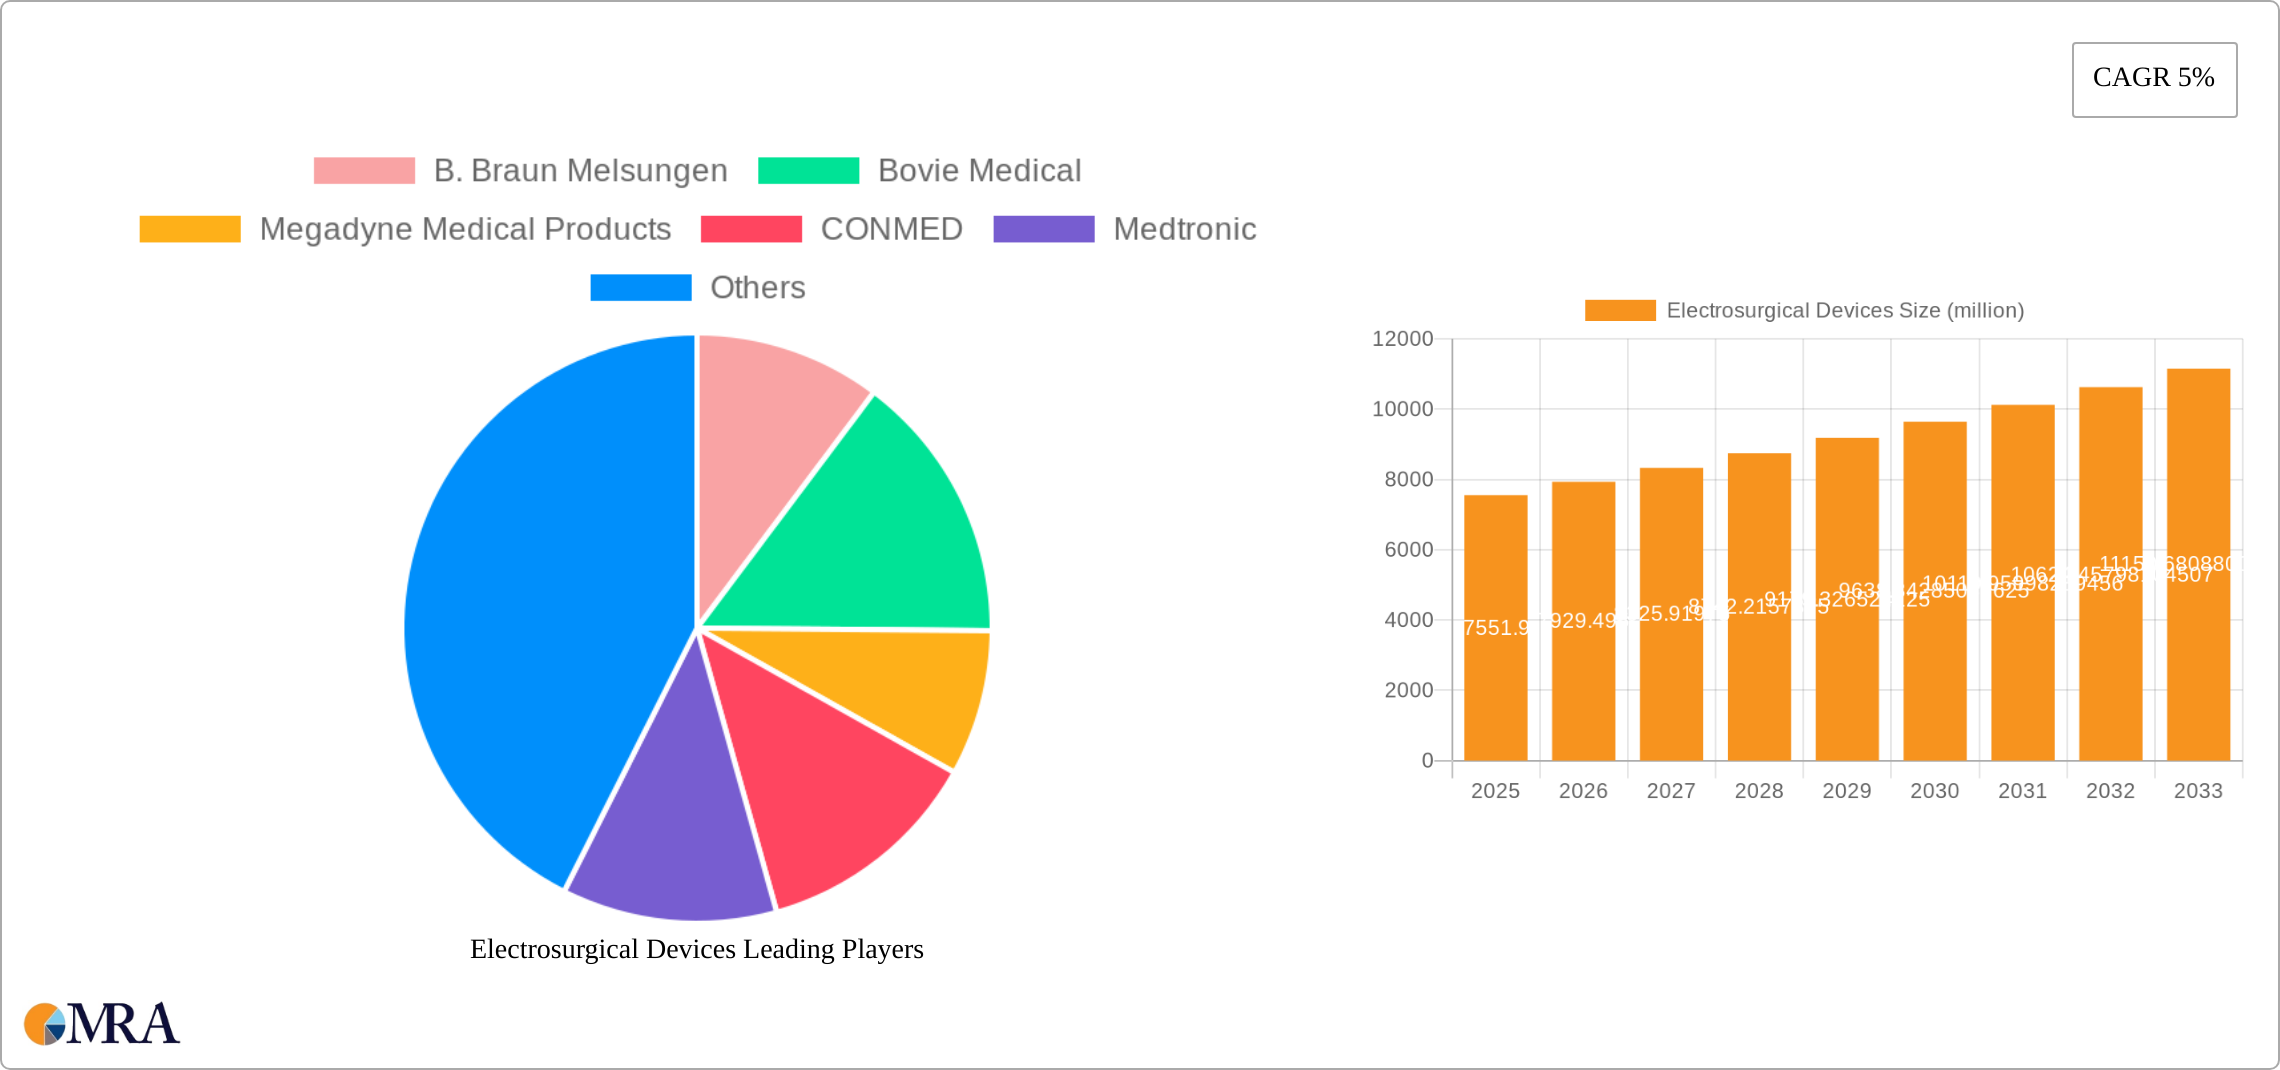Click the 12000 y-axis label

(x=1402, y=339)
